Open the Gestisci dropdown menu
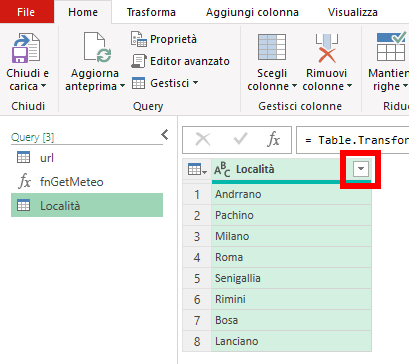 click(x=165, y=83)
